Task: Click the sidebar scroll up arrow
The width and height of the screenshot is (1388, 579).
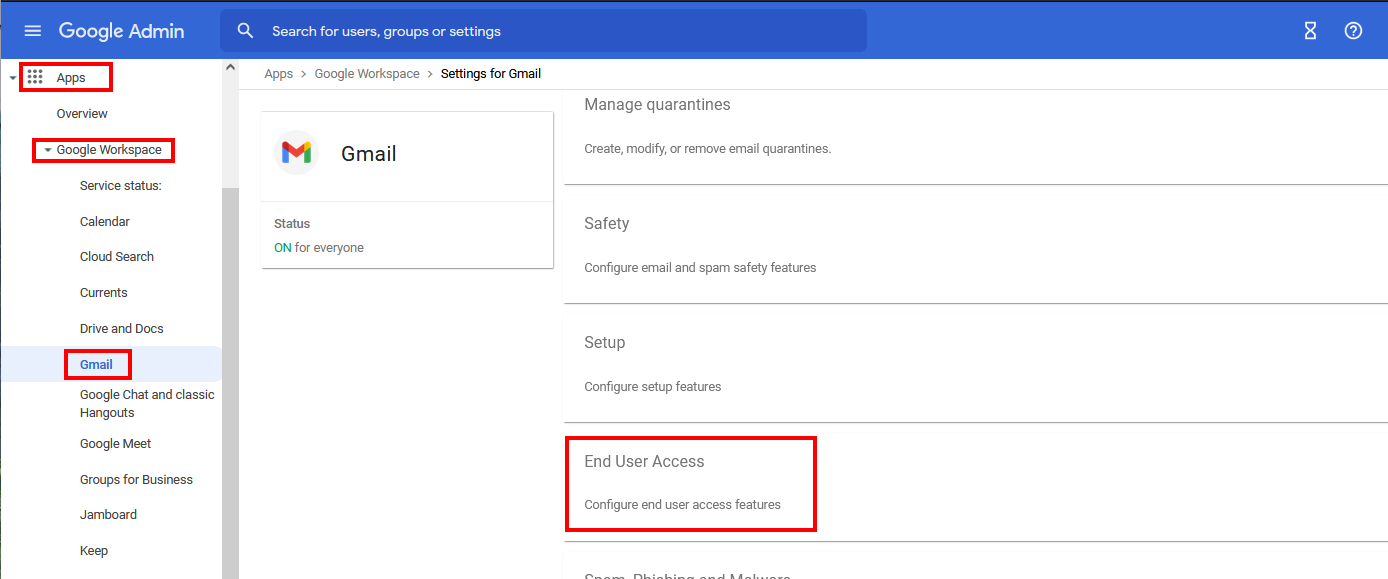Action: click(x=230, y=68)
